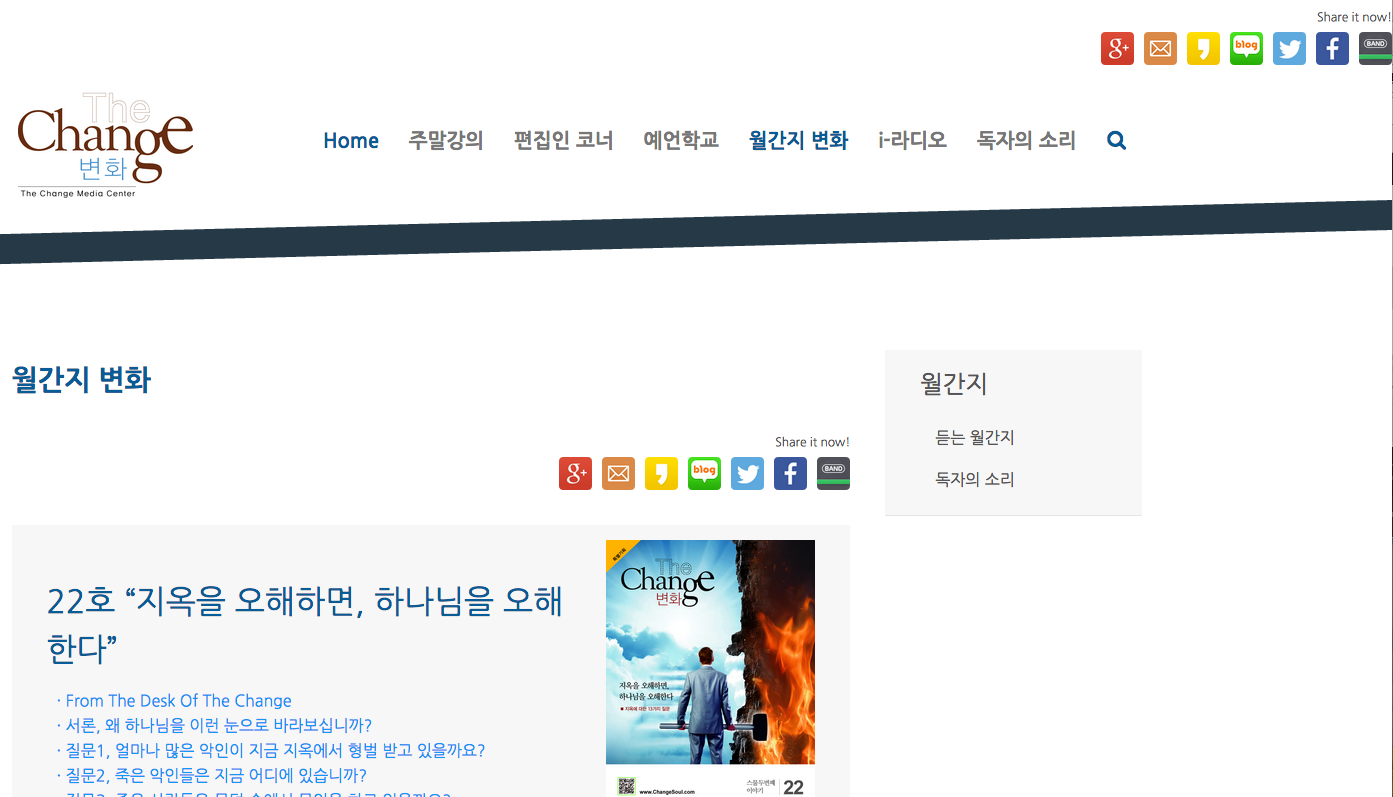Click Facebook share icon below 월간지 변화 heading
Viewport: 1393px width, 797px height.
pos(790,473)
